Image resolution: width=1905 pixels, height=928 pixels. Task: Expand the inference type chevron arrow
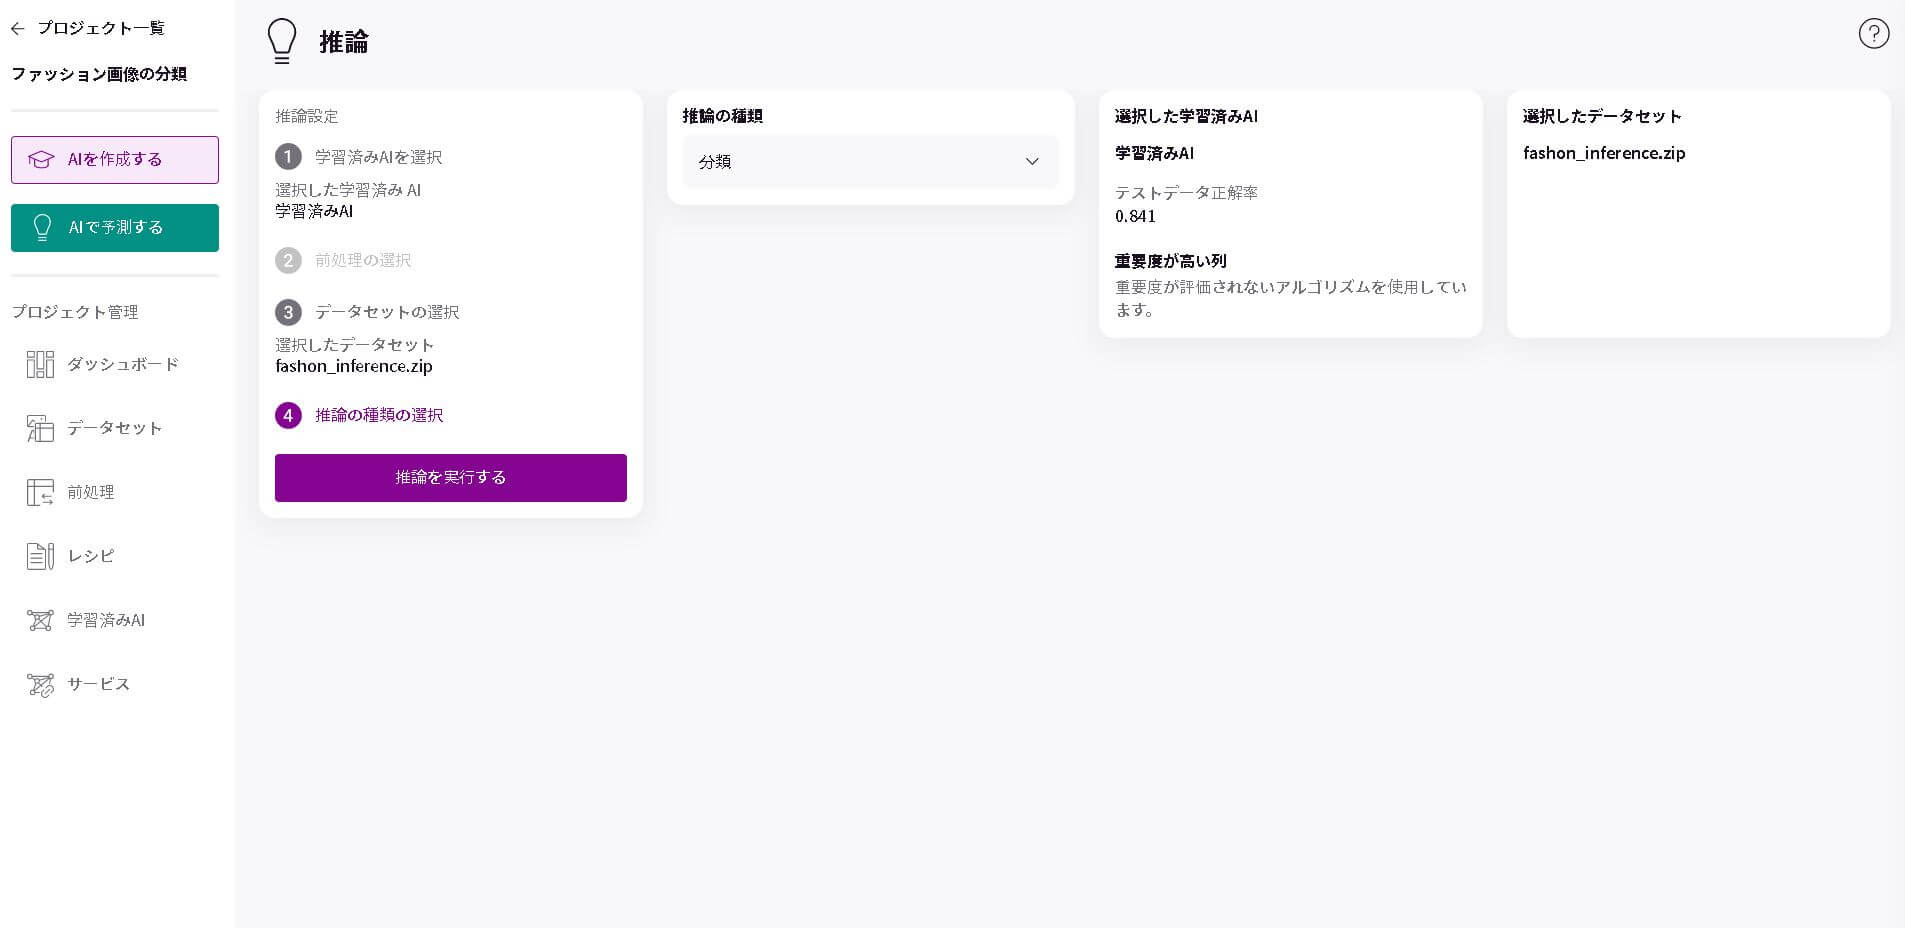(1032, 162)
